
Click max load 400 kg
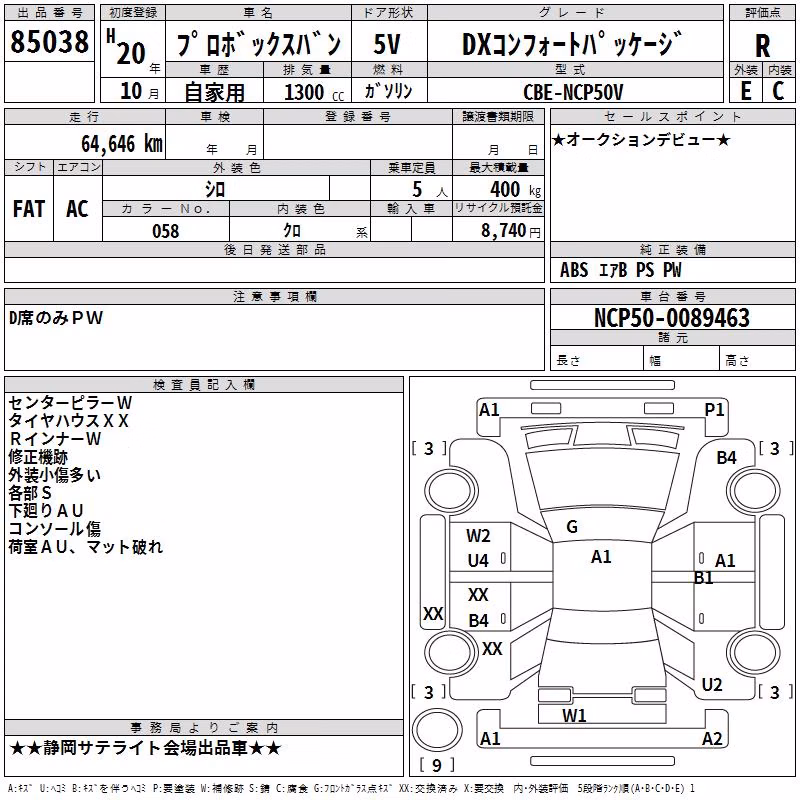coord(515,190)
